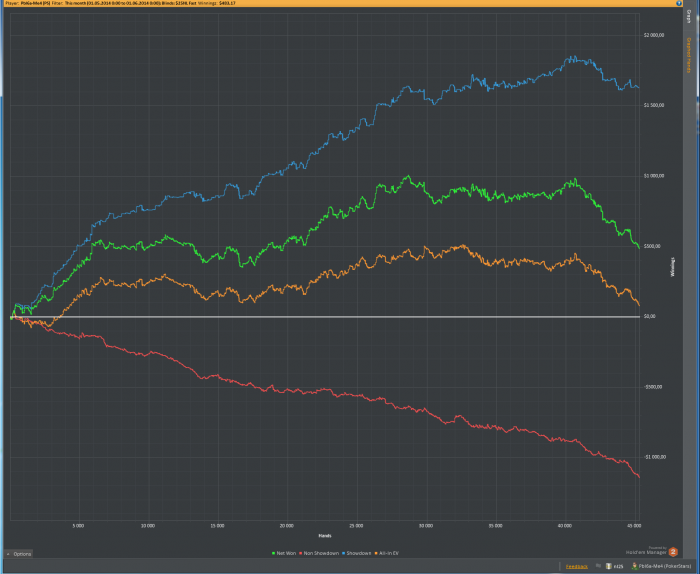Image resolution: width=700 pixels, height=574 pixels.
Task: Toggle the Non Showdown legend series
Action: (319, 553)
